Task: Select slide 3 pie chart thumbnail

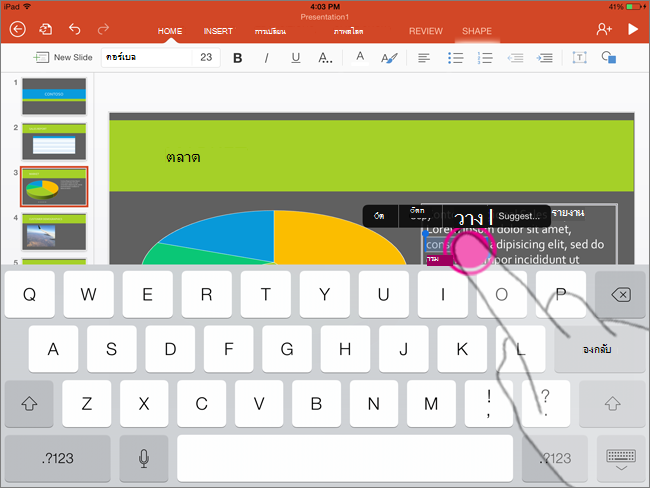Action: [x=54, y=187]
